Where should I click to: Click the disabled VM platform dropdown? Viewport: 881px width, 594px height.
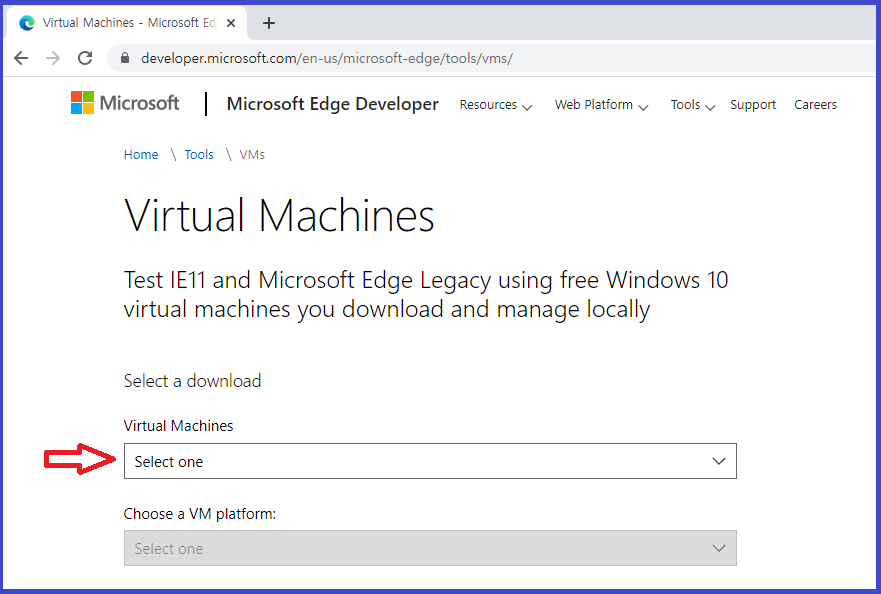[430, 548]
